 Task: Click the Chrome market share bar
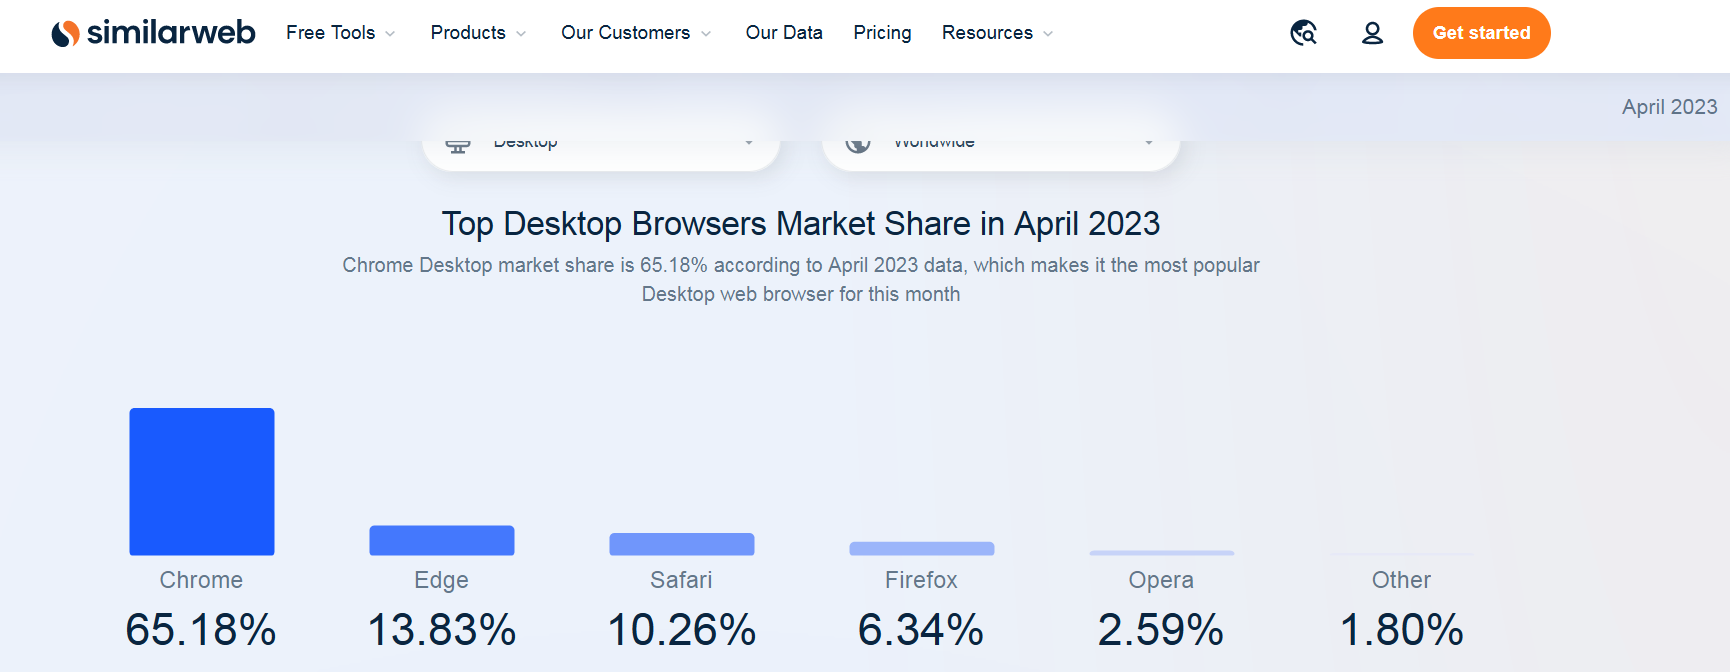(202, 481)
